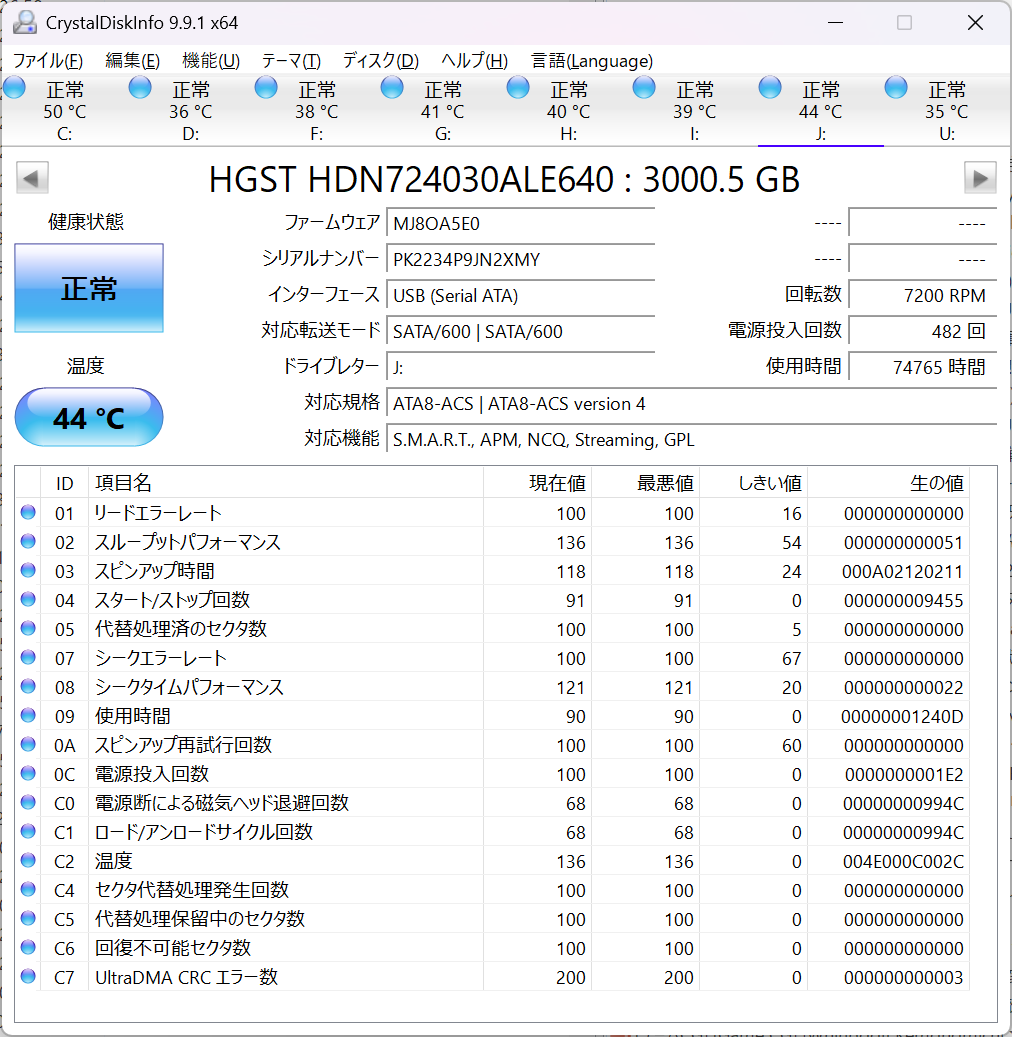Select the J: disk tab at 44 °C
Screen dimensions: 1012x1037
click(x=820, y=110)
